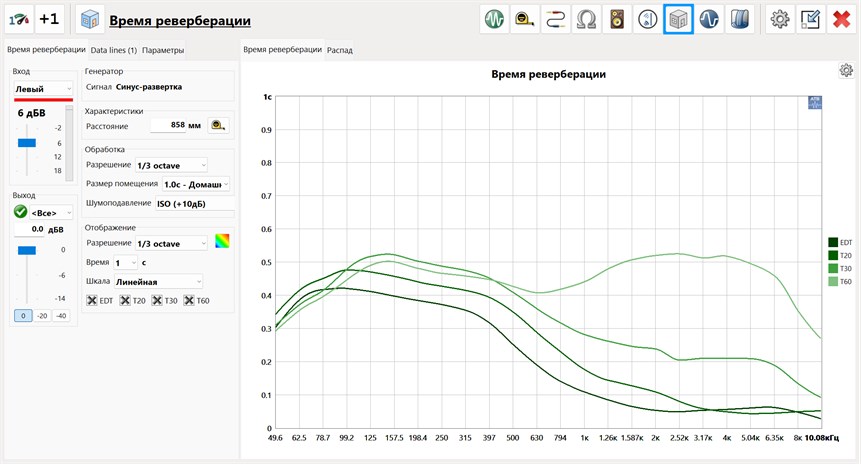Click the measure distance icon beside 858 мм
This screenshot has height=464, width=861.
tap(217, 125)
